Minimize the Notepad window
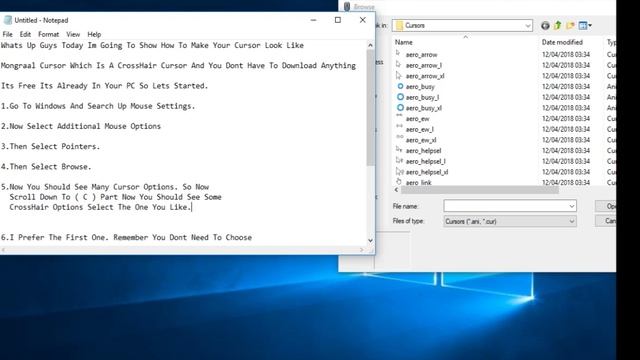Image resolution: width=640 pixels, height=360 pixels. click(x=313, y=20)
